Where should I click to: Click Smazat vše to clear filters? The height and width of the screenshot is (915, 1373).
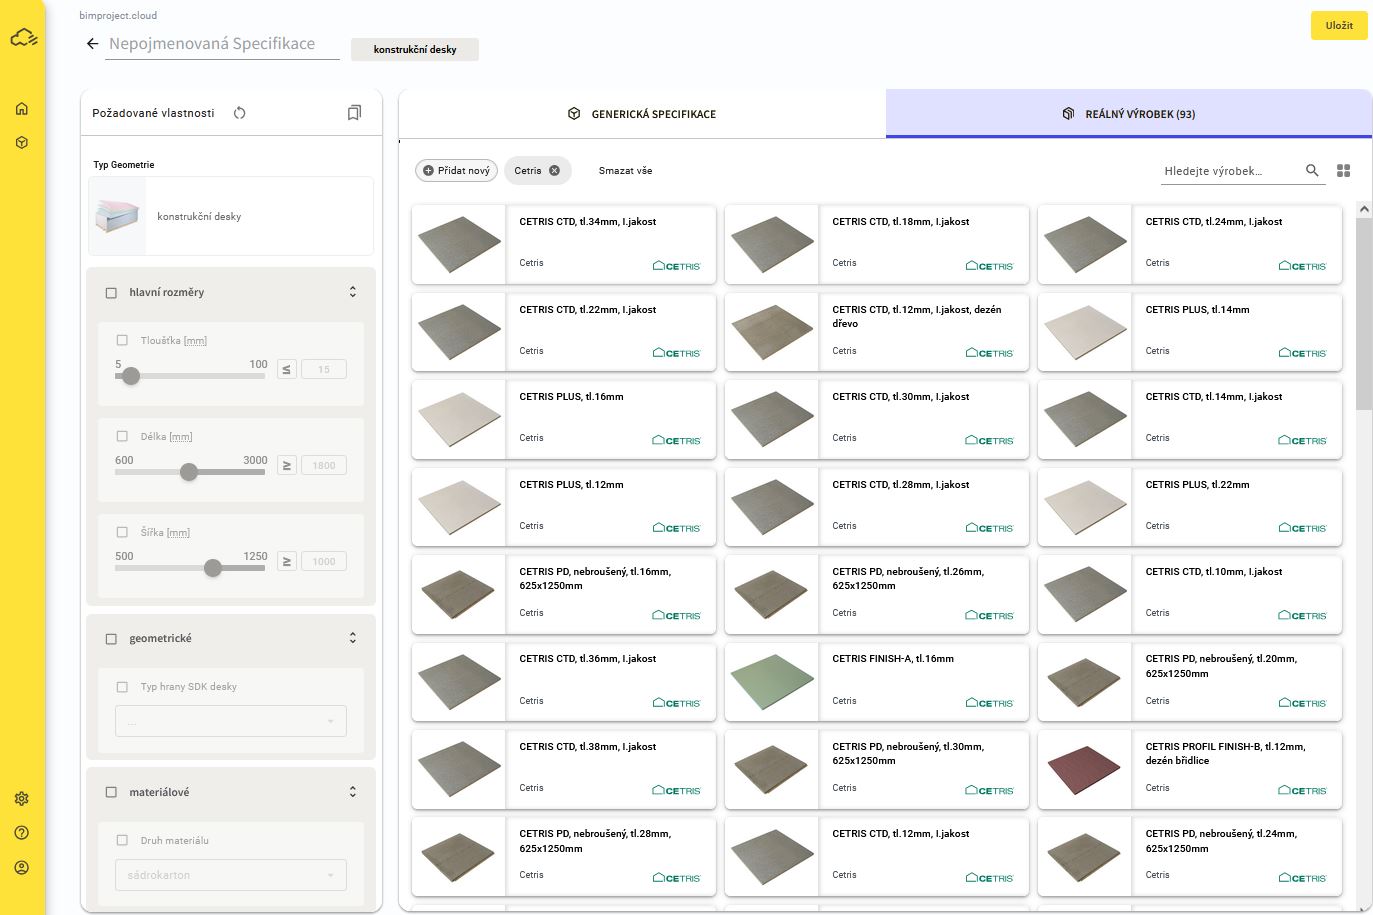coord(625,171)
